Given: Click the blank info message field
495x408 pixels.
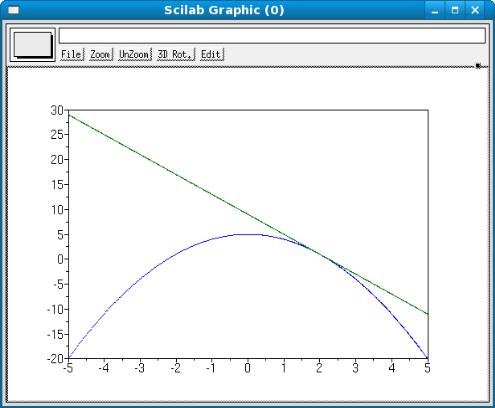Looking at the screenshot, I should pyautogui.click(x=272, y=36).
